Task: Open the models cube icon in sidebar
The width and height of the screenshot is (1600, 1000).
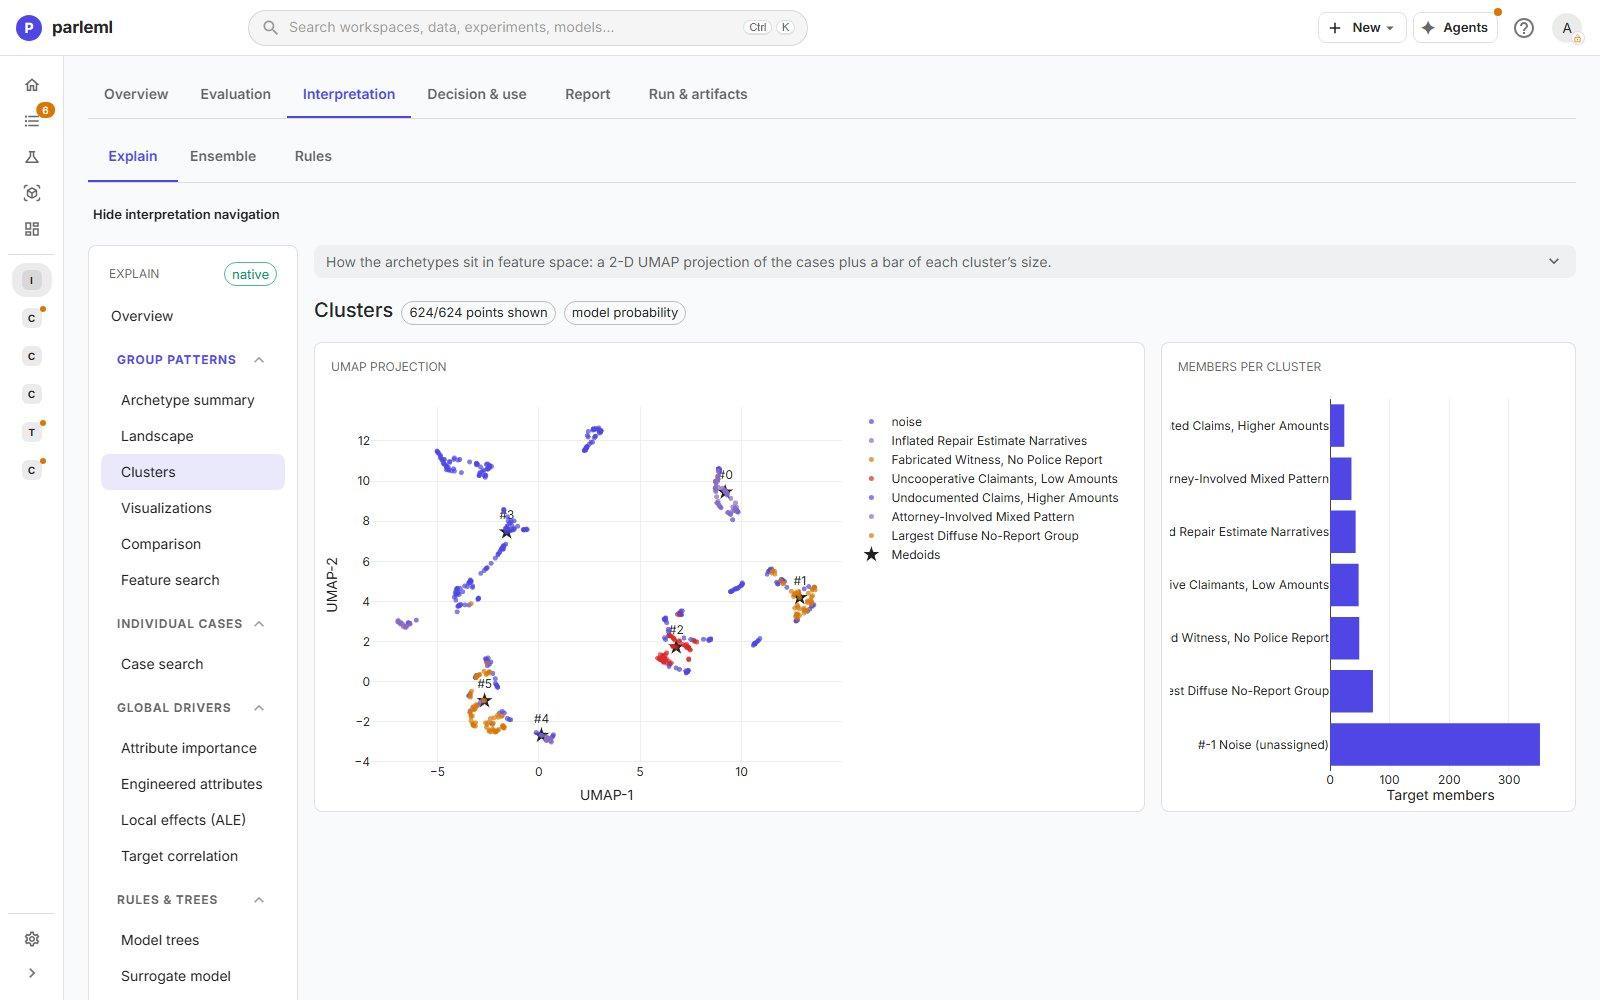Action: click(32, 193)
